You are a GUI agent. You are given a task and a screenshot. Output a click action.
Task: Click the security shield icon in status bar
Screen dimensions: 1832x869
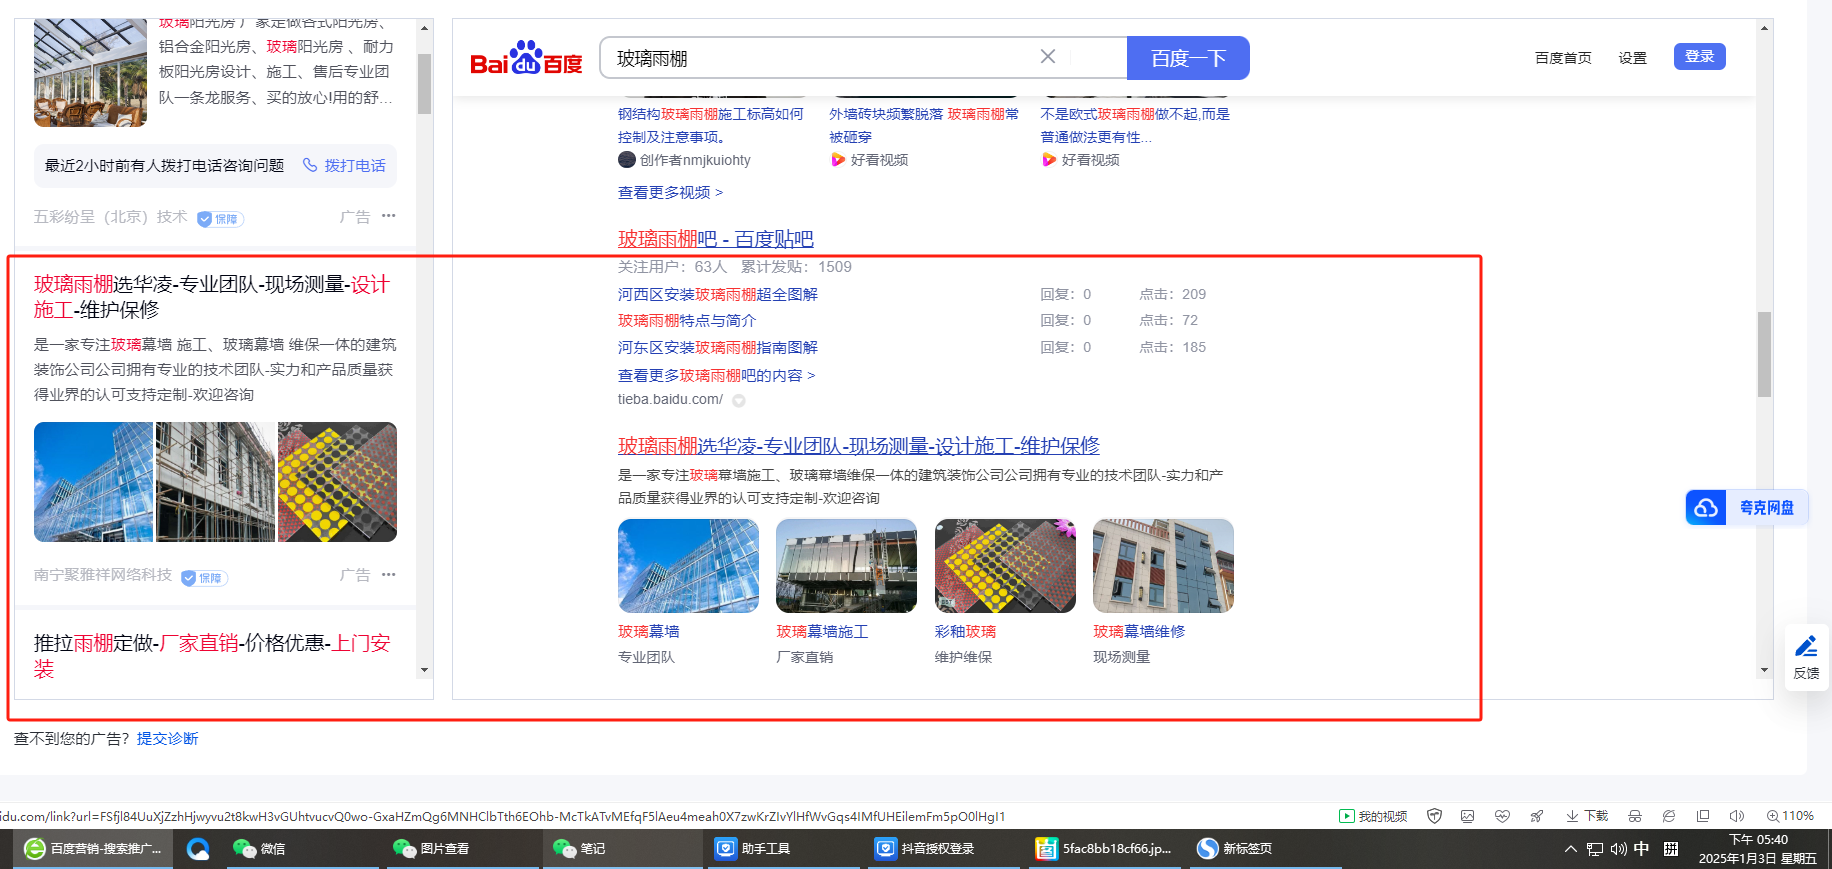tap(1434, 816)
